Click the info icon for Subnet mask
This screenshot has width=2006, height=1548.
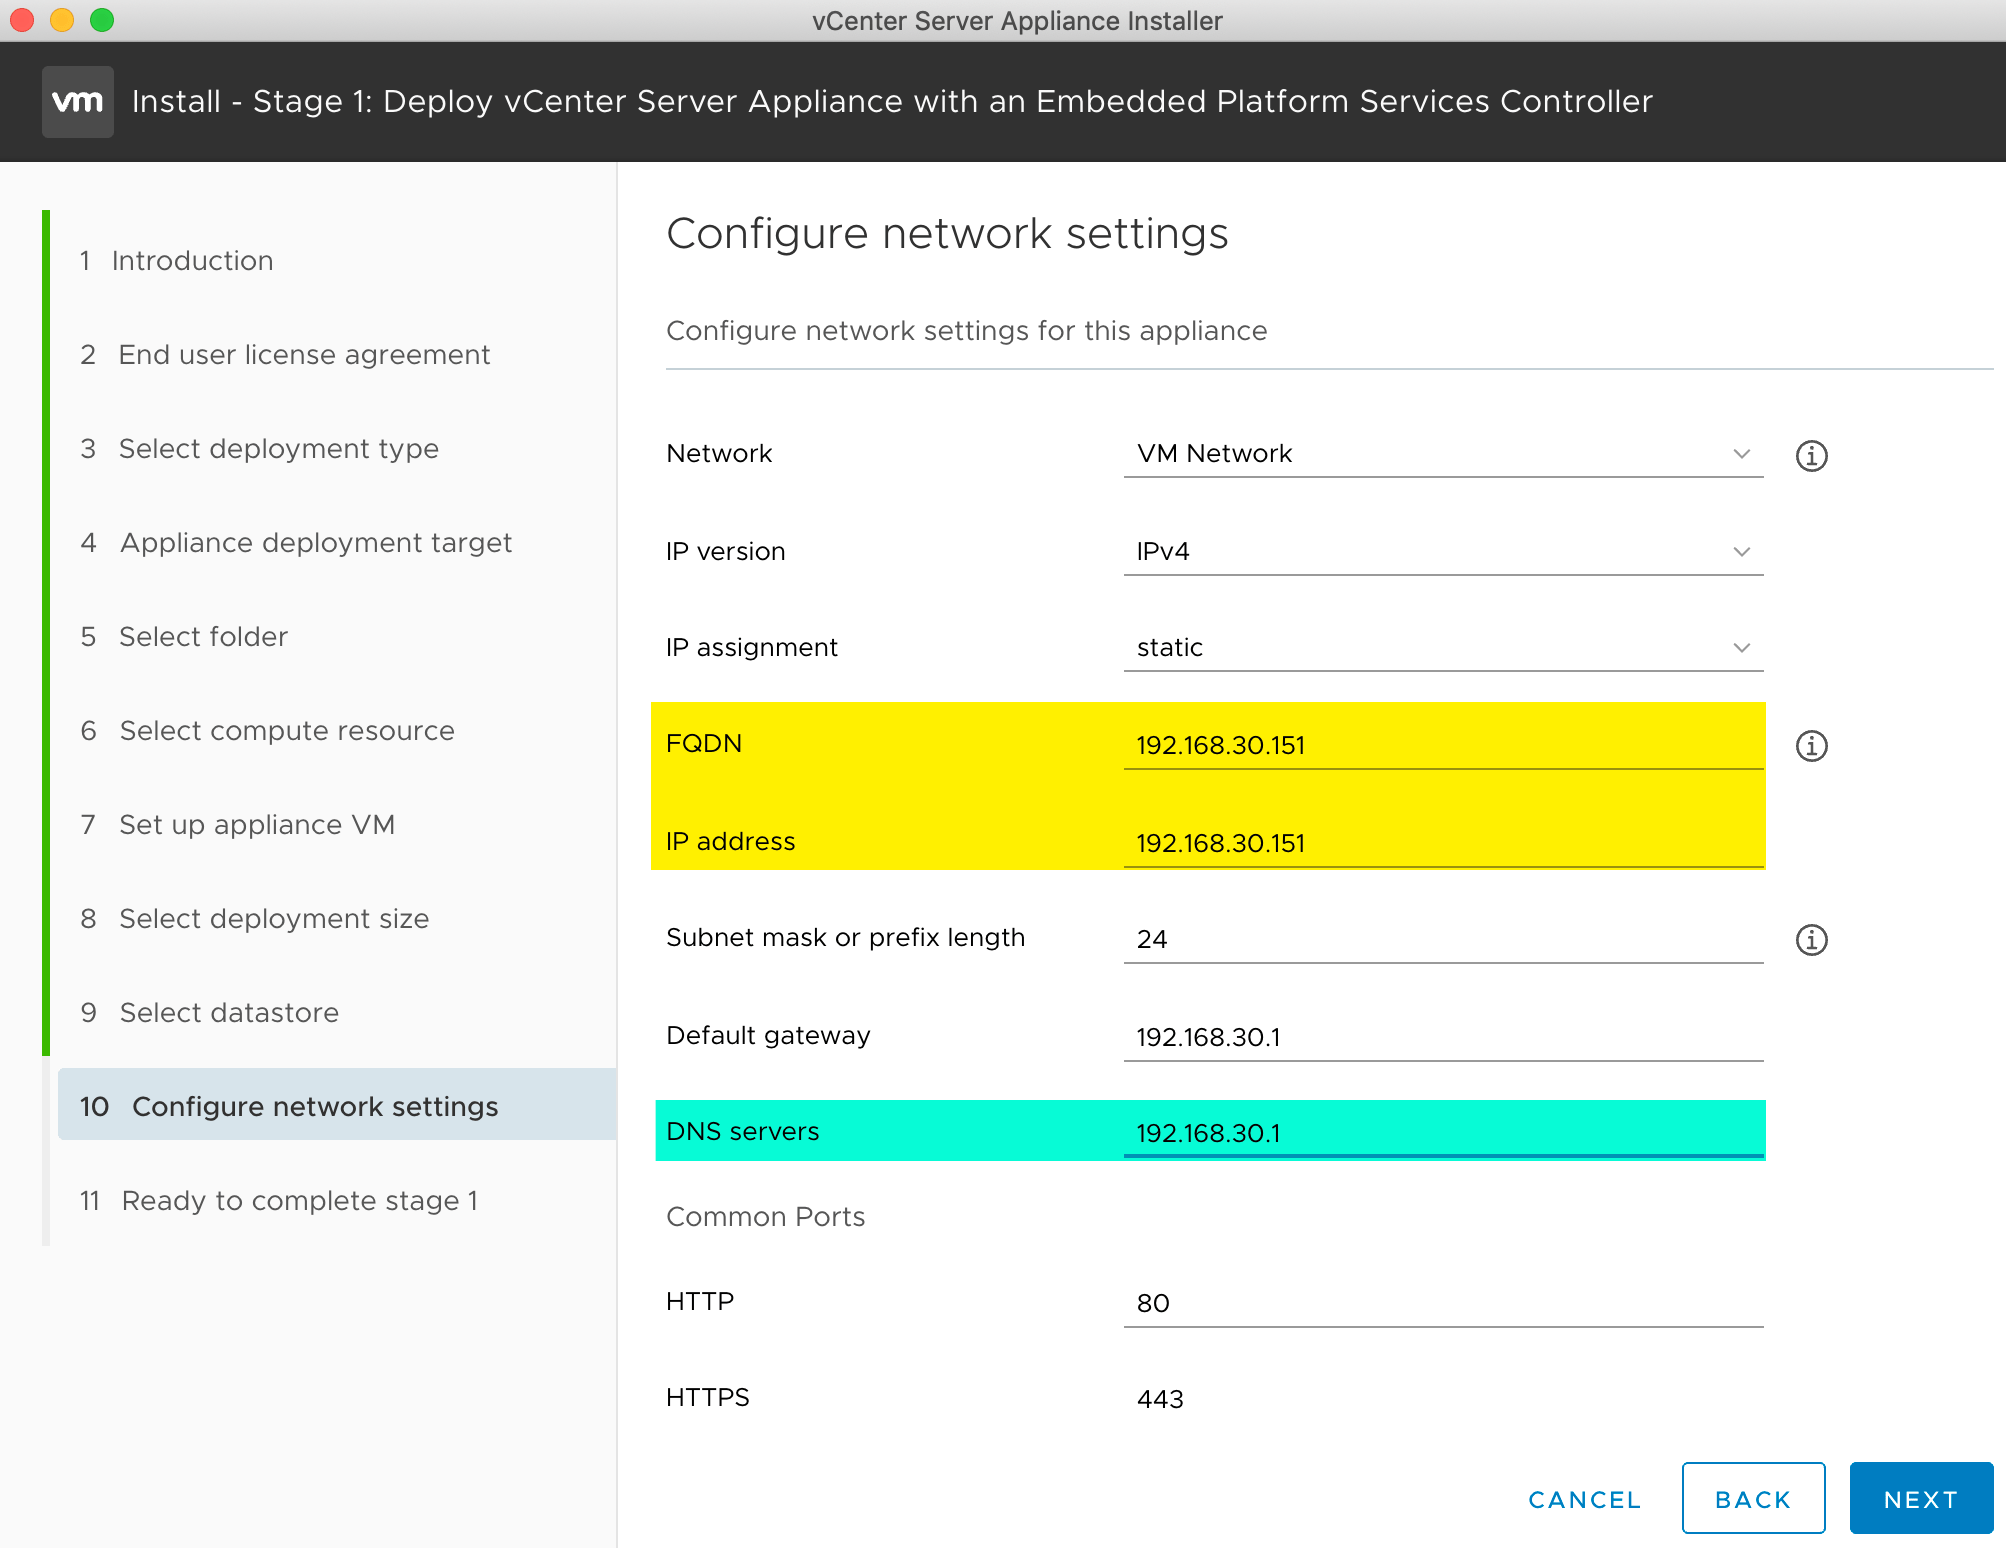pos(1811,939)
